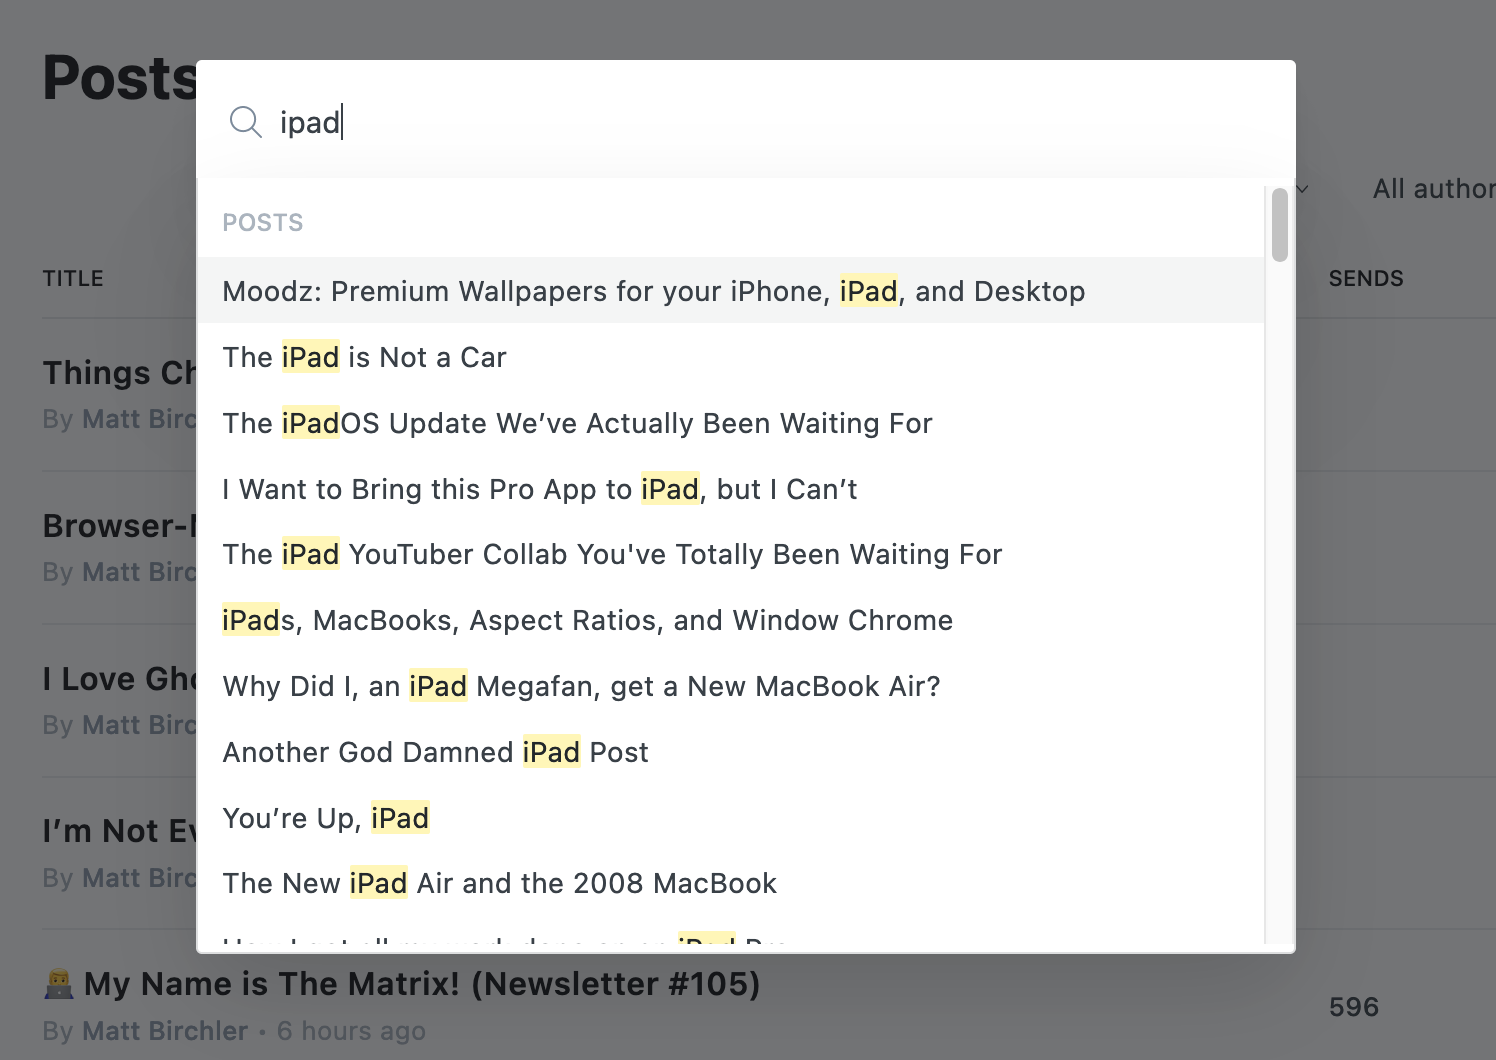
Task: Click the 596 sends count value
Action: tap(1354, 1007)
